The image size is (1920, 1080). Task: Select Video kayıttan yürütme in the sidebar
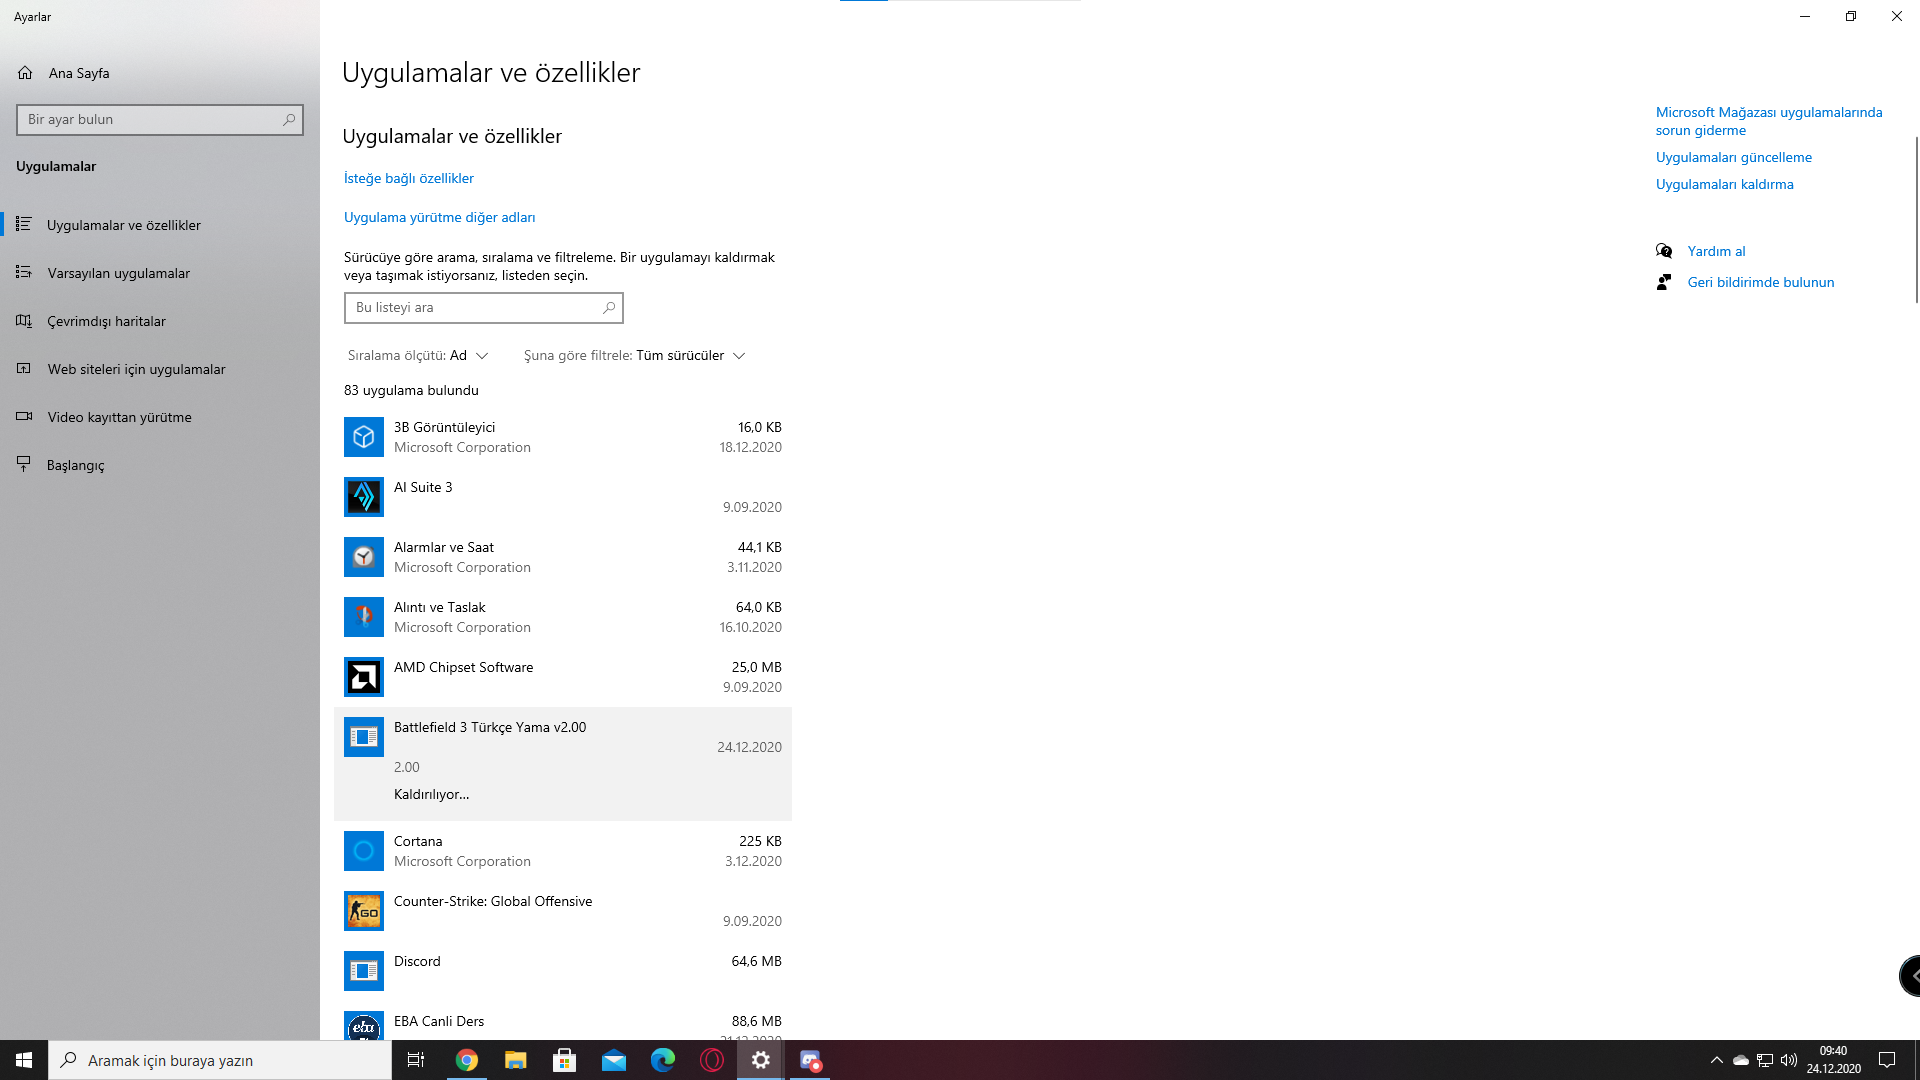[119, 417]
